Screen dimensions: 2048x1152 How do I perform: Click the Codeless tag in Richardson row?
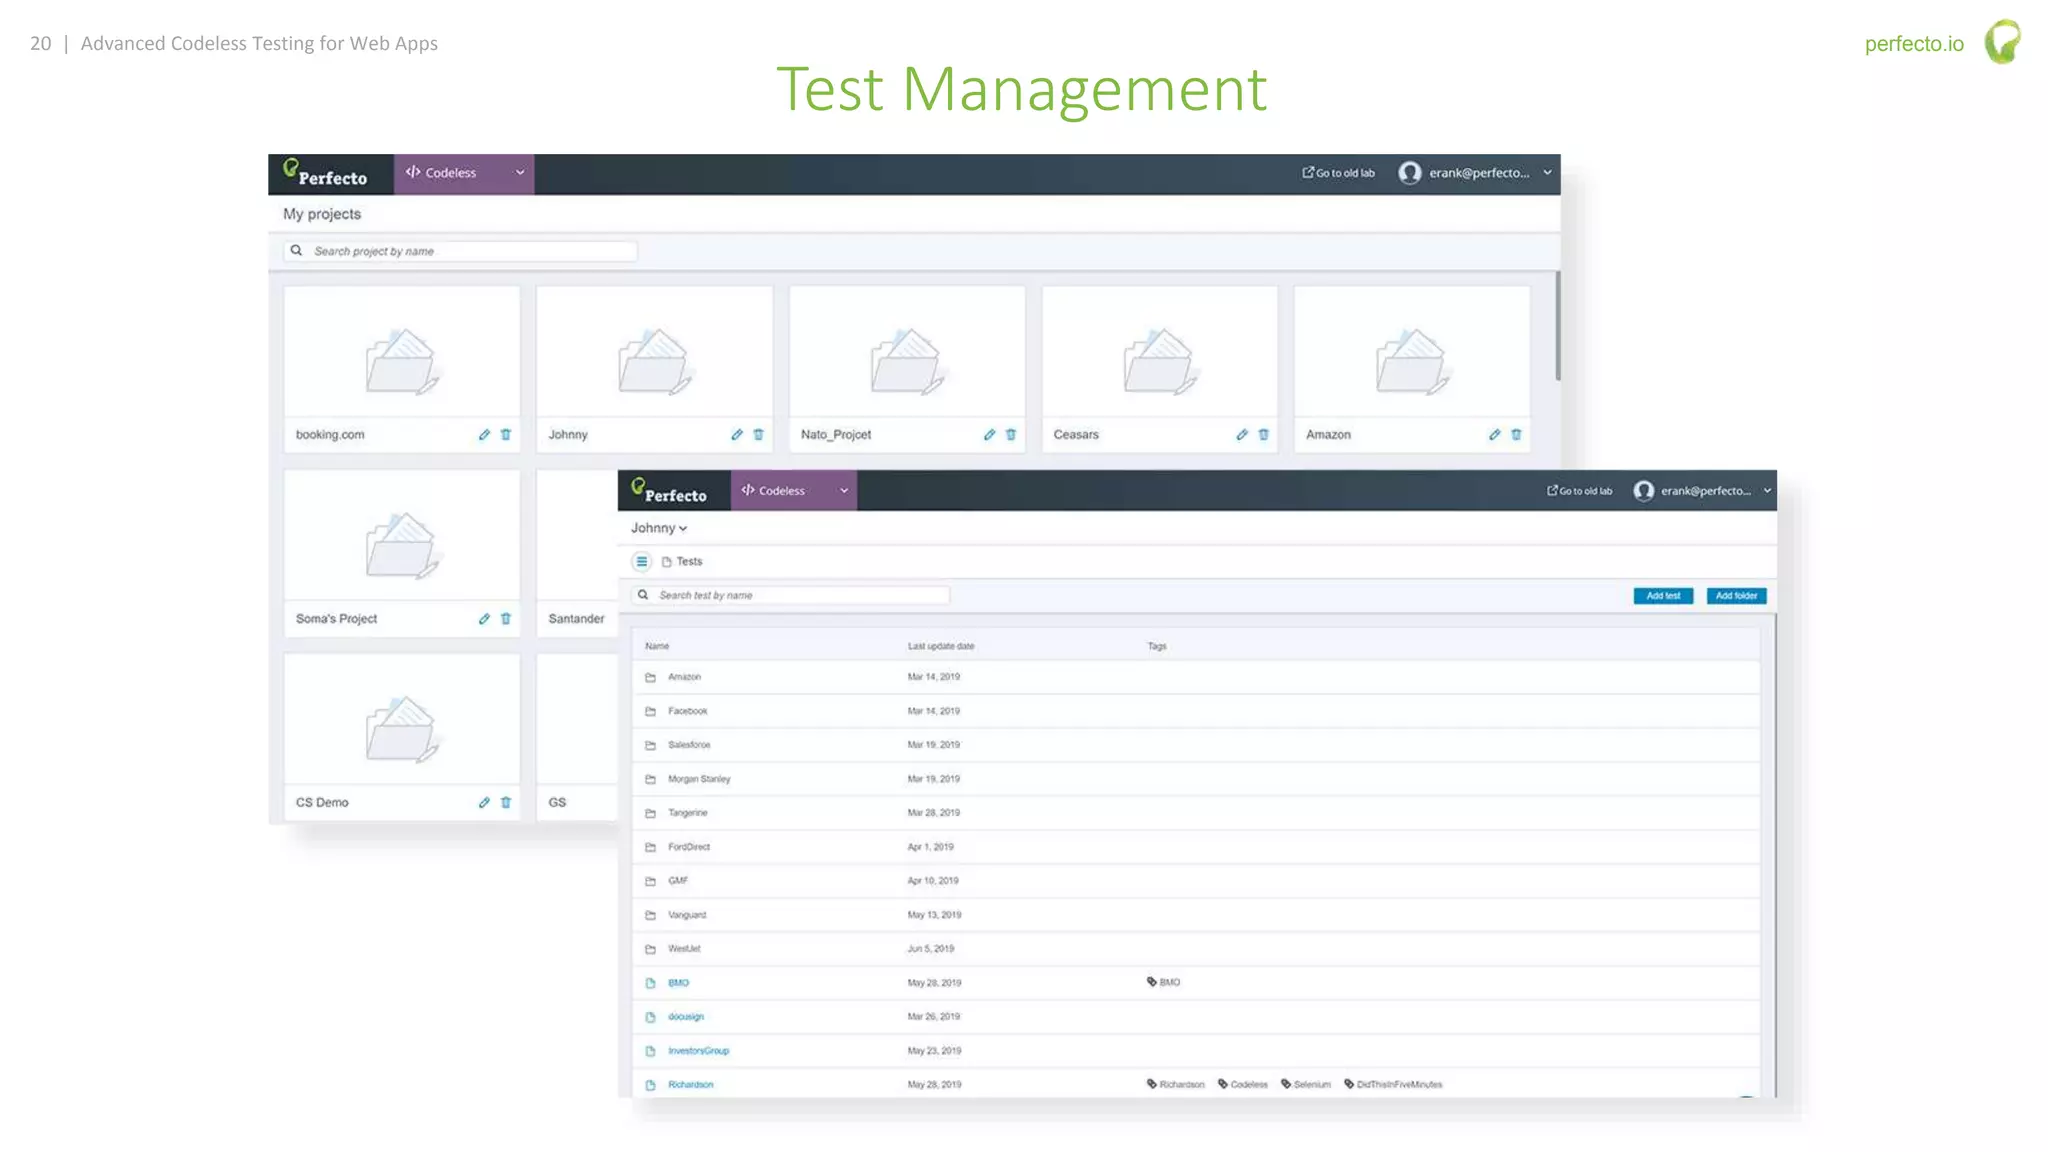(x=1243, y=1084)
